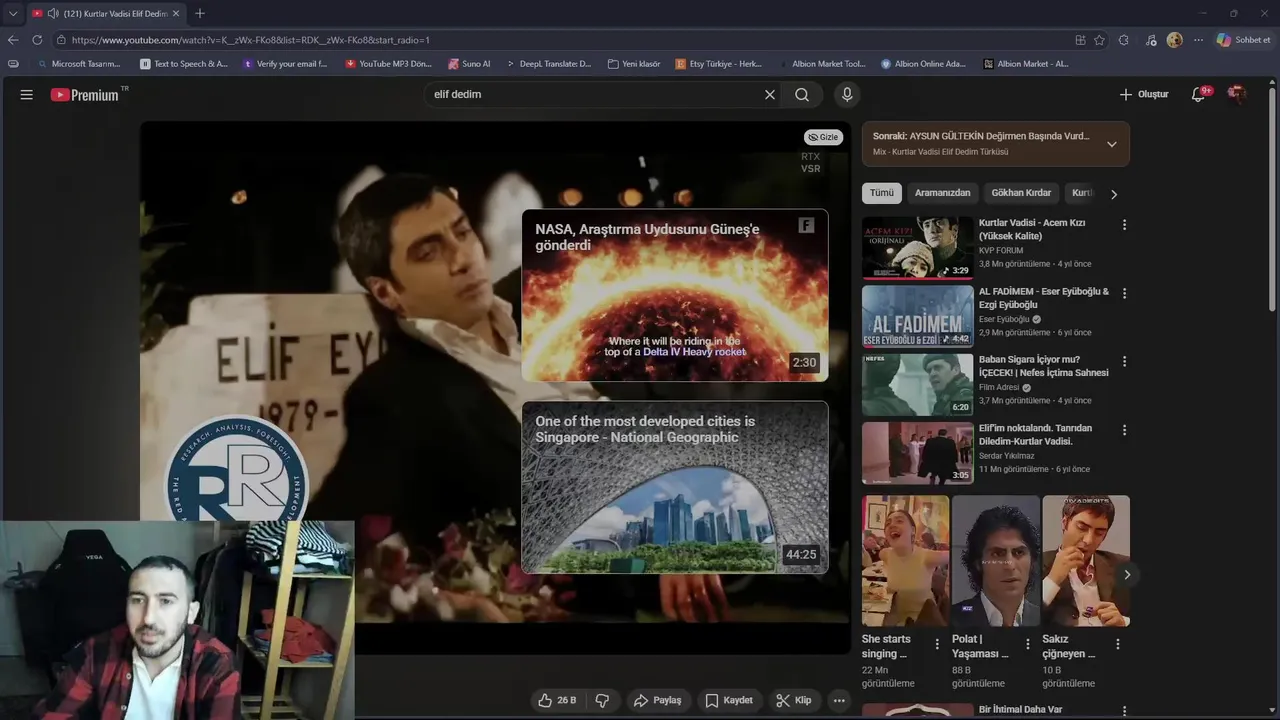
Task: Play Kurtlar Vadisi - Acem Kızı thumbnail
Action: coord(917,248)
